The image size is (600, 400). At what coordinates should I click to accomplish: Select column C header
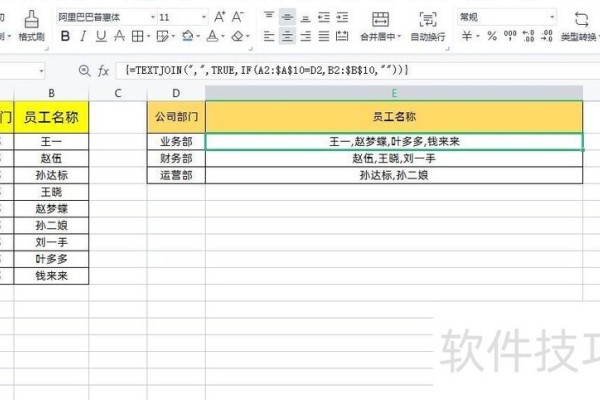coord(117,93)
